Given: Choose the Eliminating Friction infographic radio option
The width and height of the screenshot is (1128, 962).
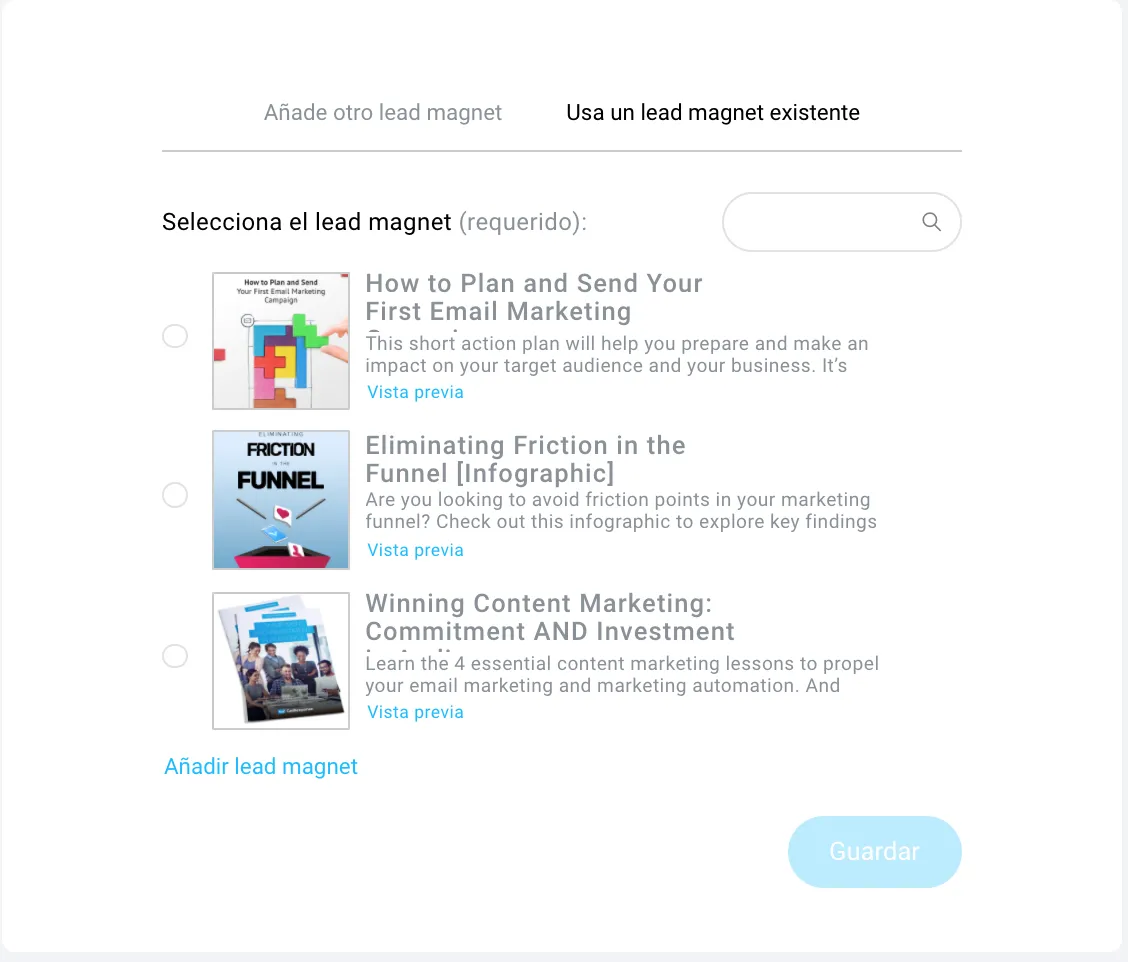Looking at the screenshot, I should 175,495.
